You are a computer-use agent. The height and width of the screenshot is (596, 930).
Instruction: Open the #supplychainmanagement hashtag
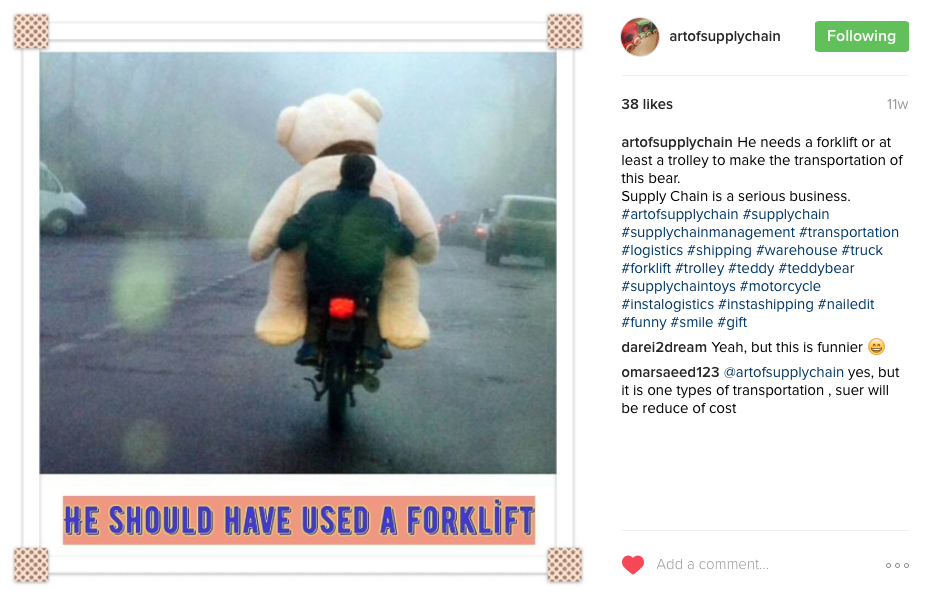(708, 232)
